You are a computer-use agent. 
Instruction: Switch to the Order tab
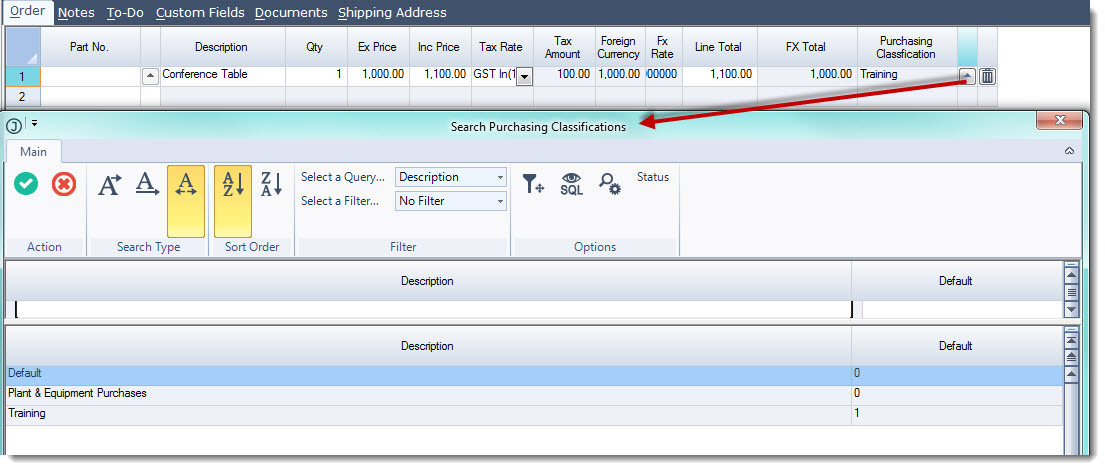pyautogui.click(x=27, y=11)
